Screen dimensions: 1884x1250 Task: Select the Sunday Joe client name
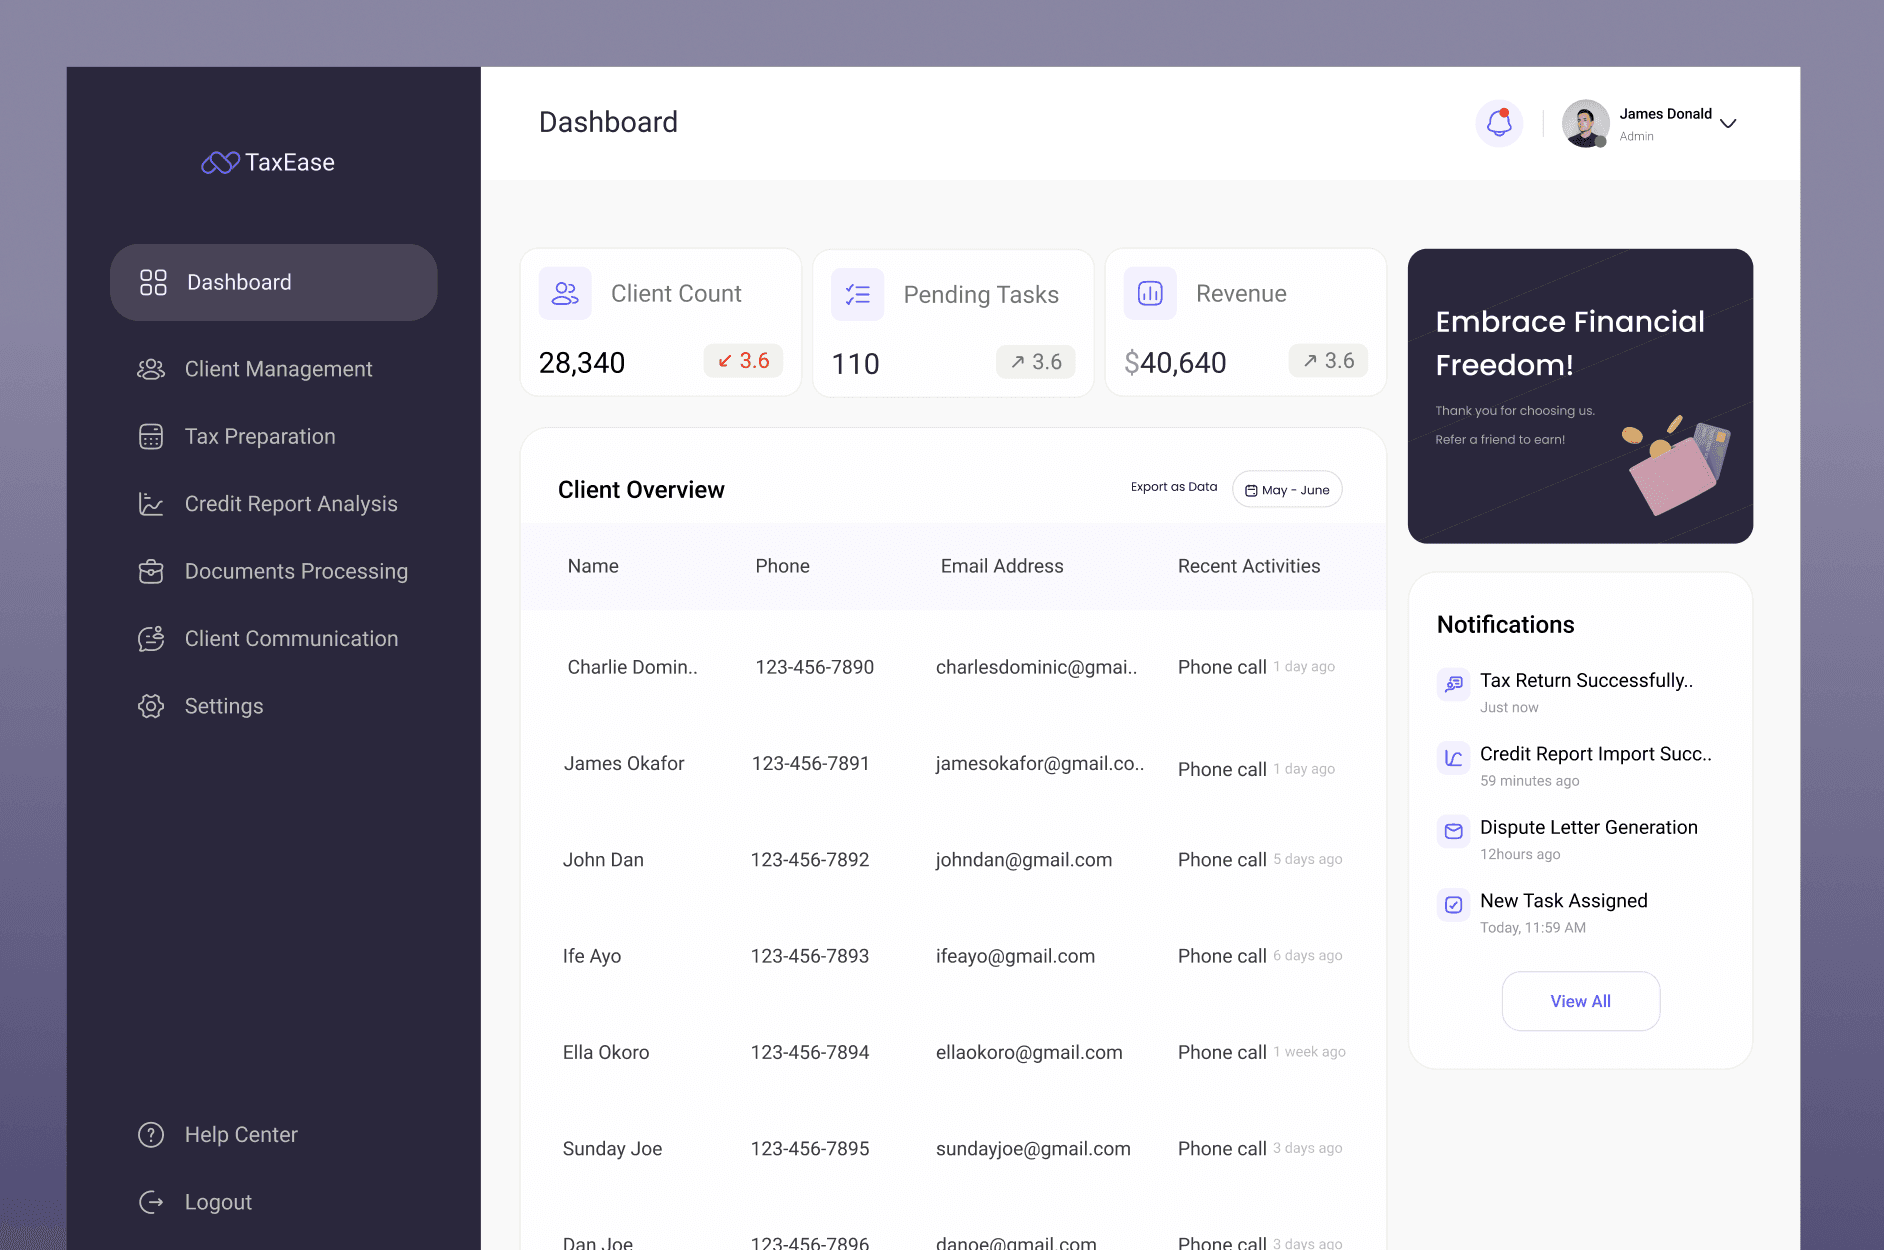(x=612, y=1149)
